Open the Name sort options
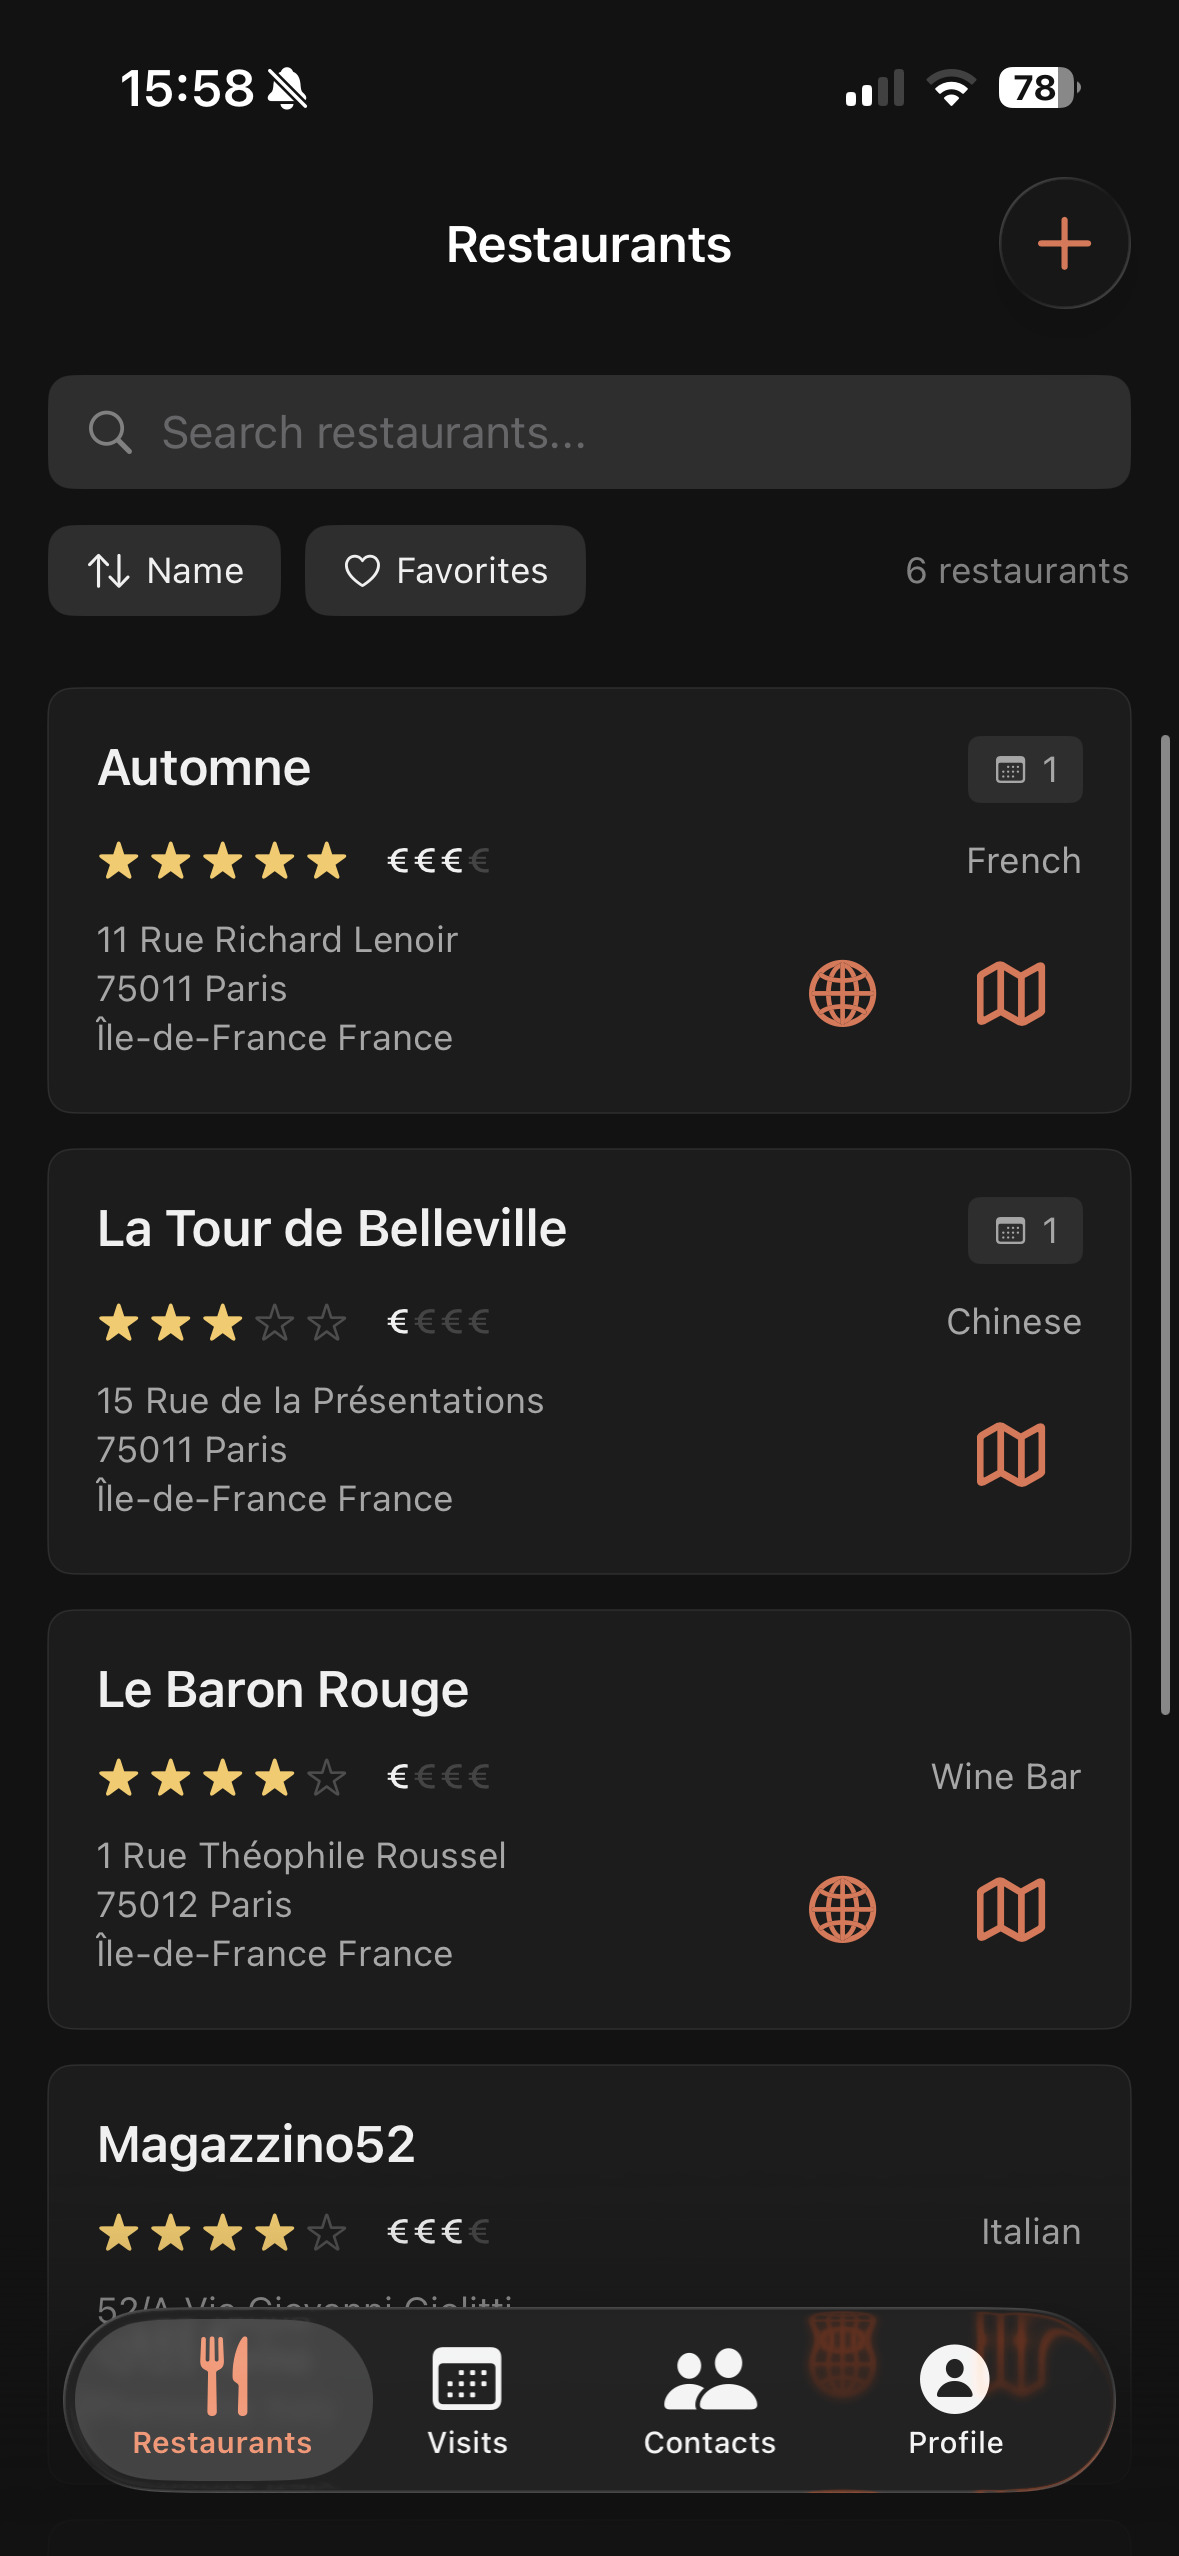The height and width of the screenshot is (2556, 1179). 165,570
